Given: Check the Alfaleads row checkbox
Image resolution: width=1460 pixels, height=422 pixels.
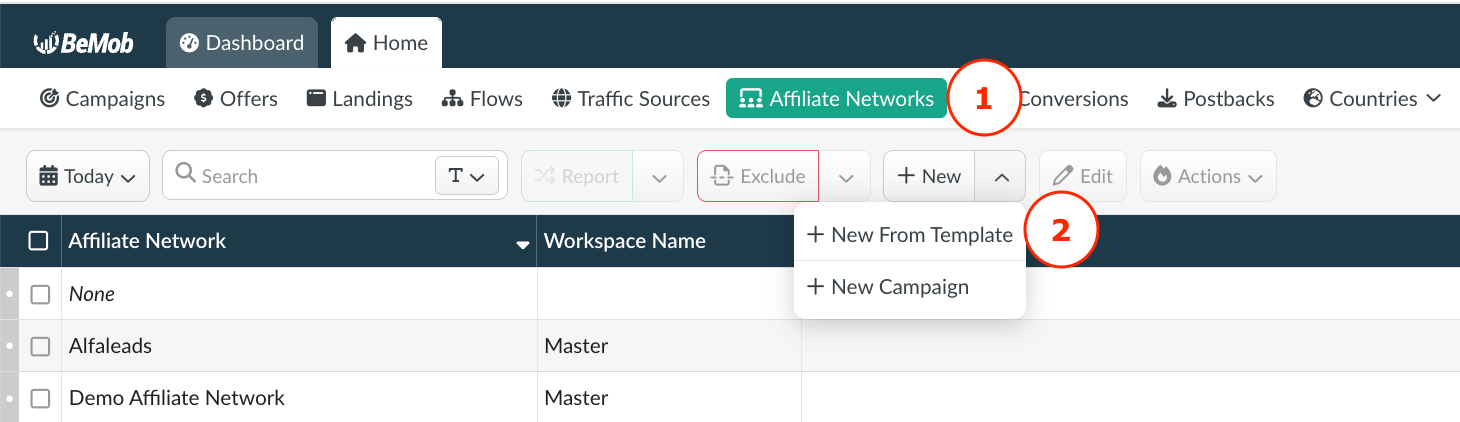Looking at the screenshot, I should (x=40, y=346).
